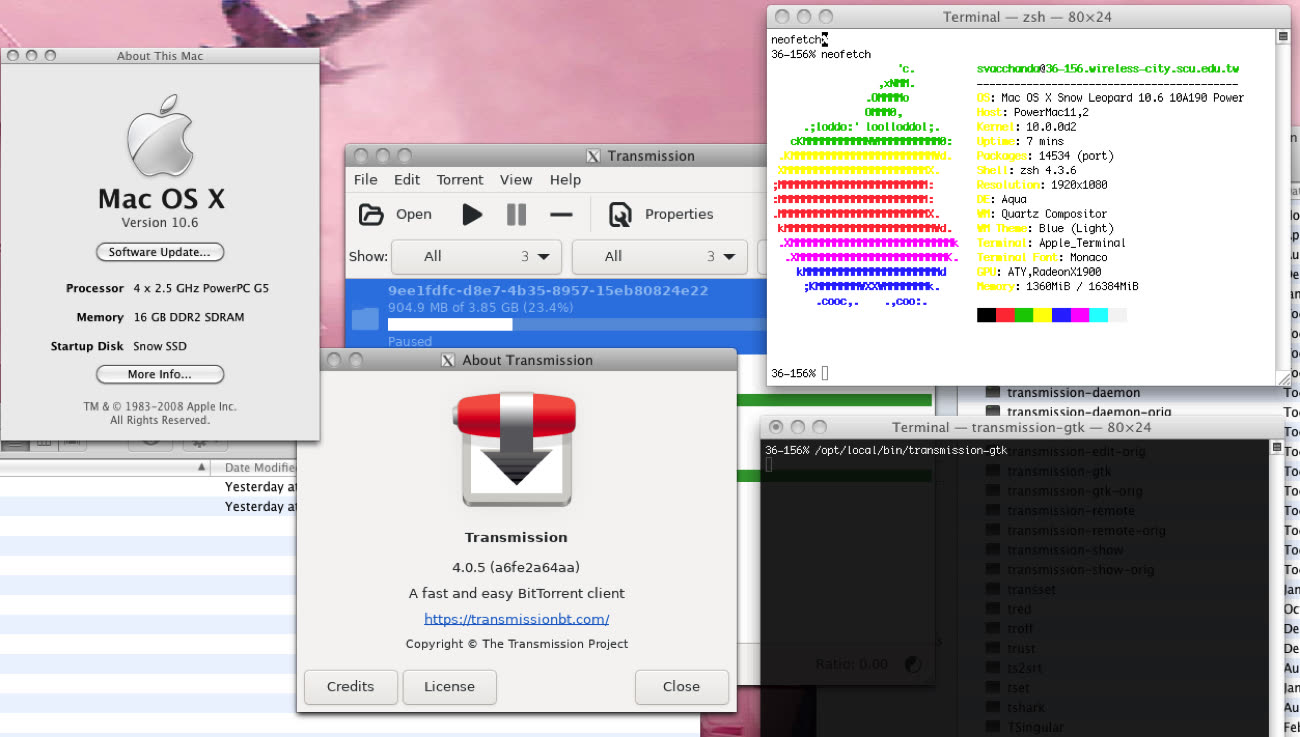Click the Open torrent folder icon
The width and height of the screenshot is (1300, 737).
[x=371, y=214]
